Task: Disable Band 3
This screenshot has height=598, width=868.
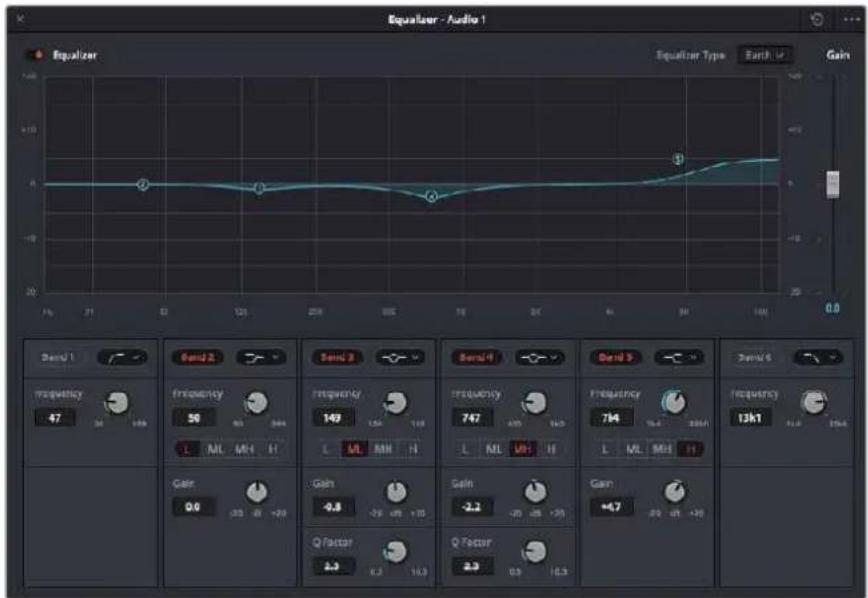Action: point(337,357)
